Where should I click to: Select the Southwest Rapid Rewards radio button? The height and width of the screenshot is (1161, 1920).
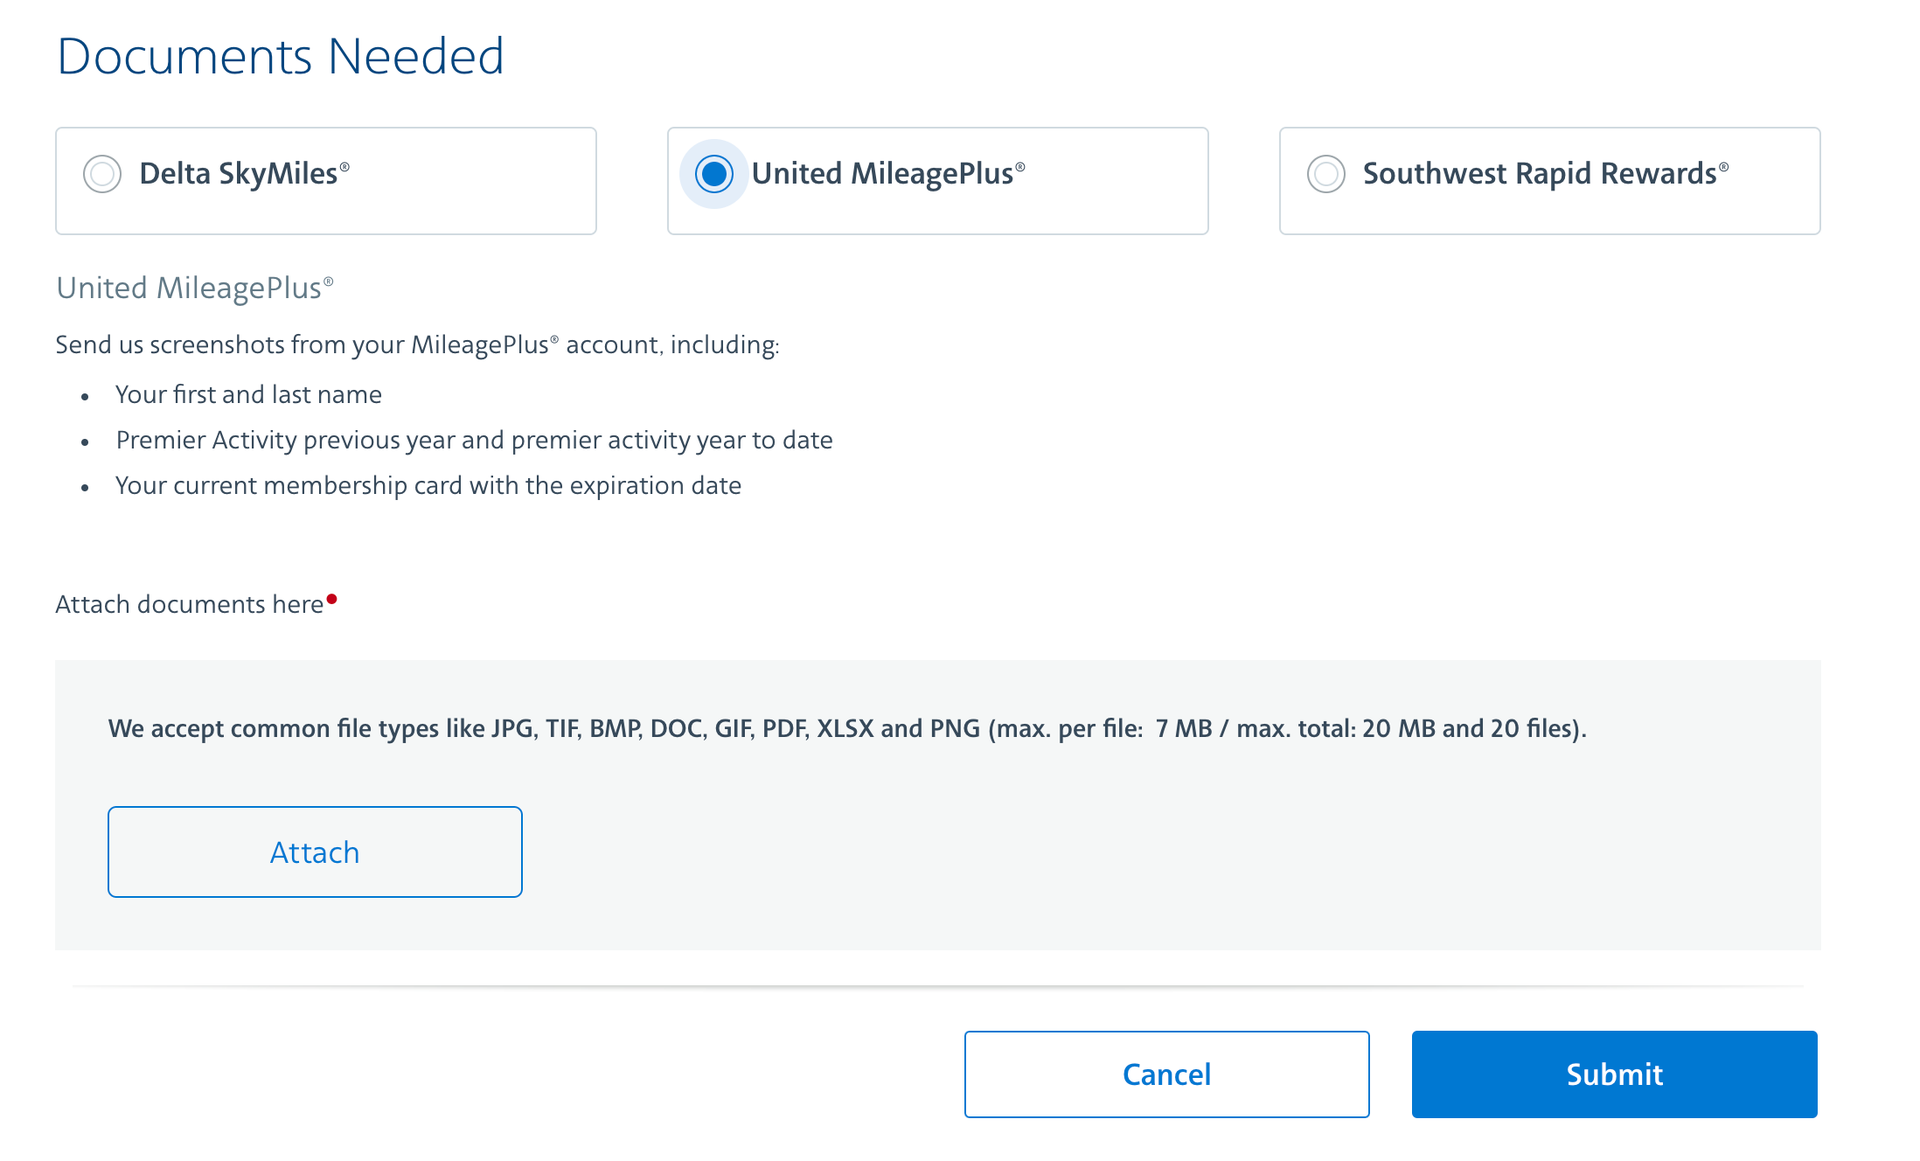1326,174
